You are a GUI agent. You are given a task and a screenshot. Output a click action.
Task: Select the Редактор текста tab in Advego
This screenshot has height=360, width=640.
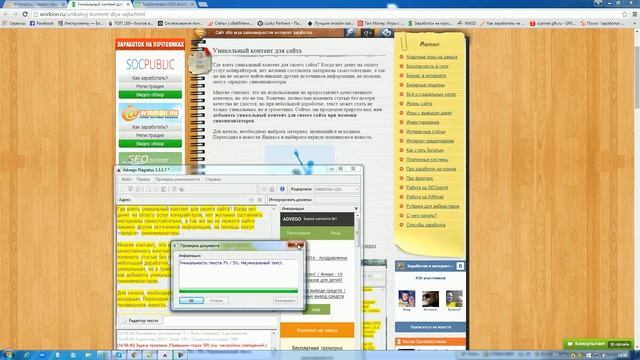[x=140, y=321]
